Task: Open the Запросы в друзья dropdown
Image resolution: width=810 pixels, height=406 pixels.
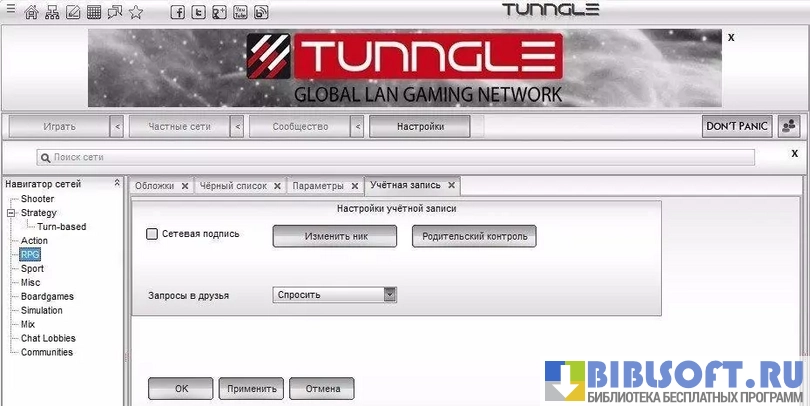Action: click(x=390, y=294)
